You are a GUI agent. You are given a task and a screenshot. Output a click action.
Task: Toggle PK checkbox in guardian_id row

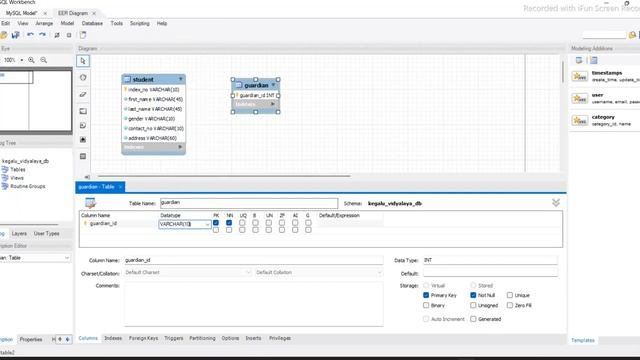coord(216,223)
